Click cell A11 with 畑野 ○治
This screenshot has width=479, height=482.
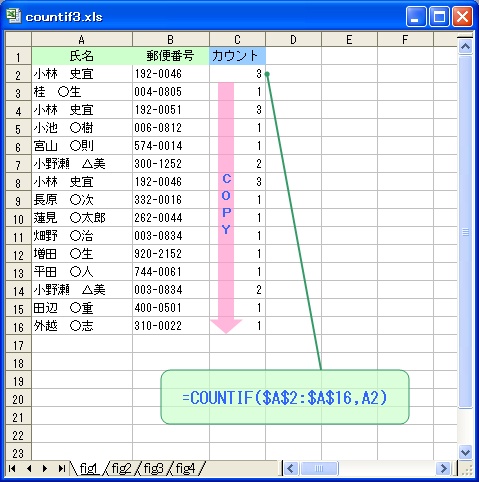(x=82, y=236)
